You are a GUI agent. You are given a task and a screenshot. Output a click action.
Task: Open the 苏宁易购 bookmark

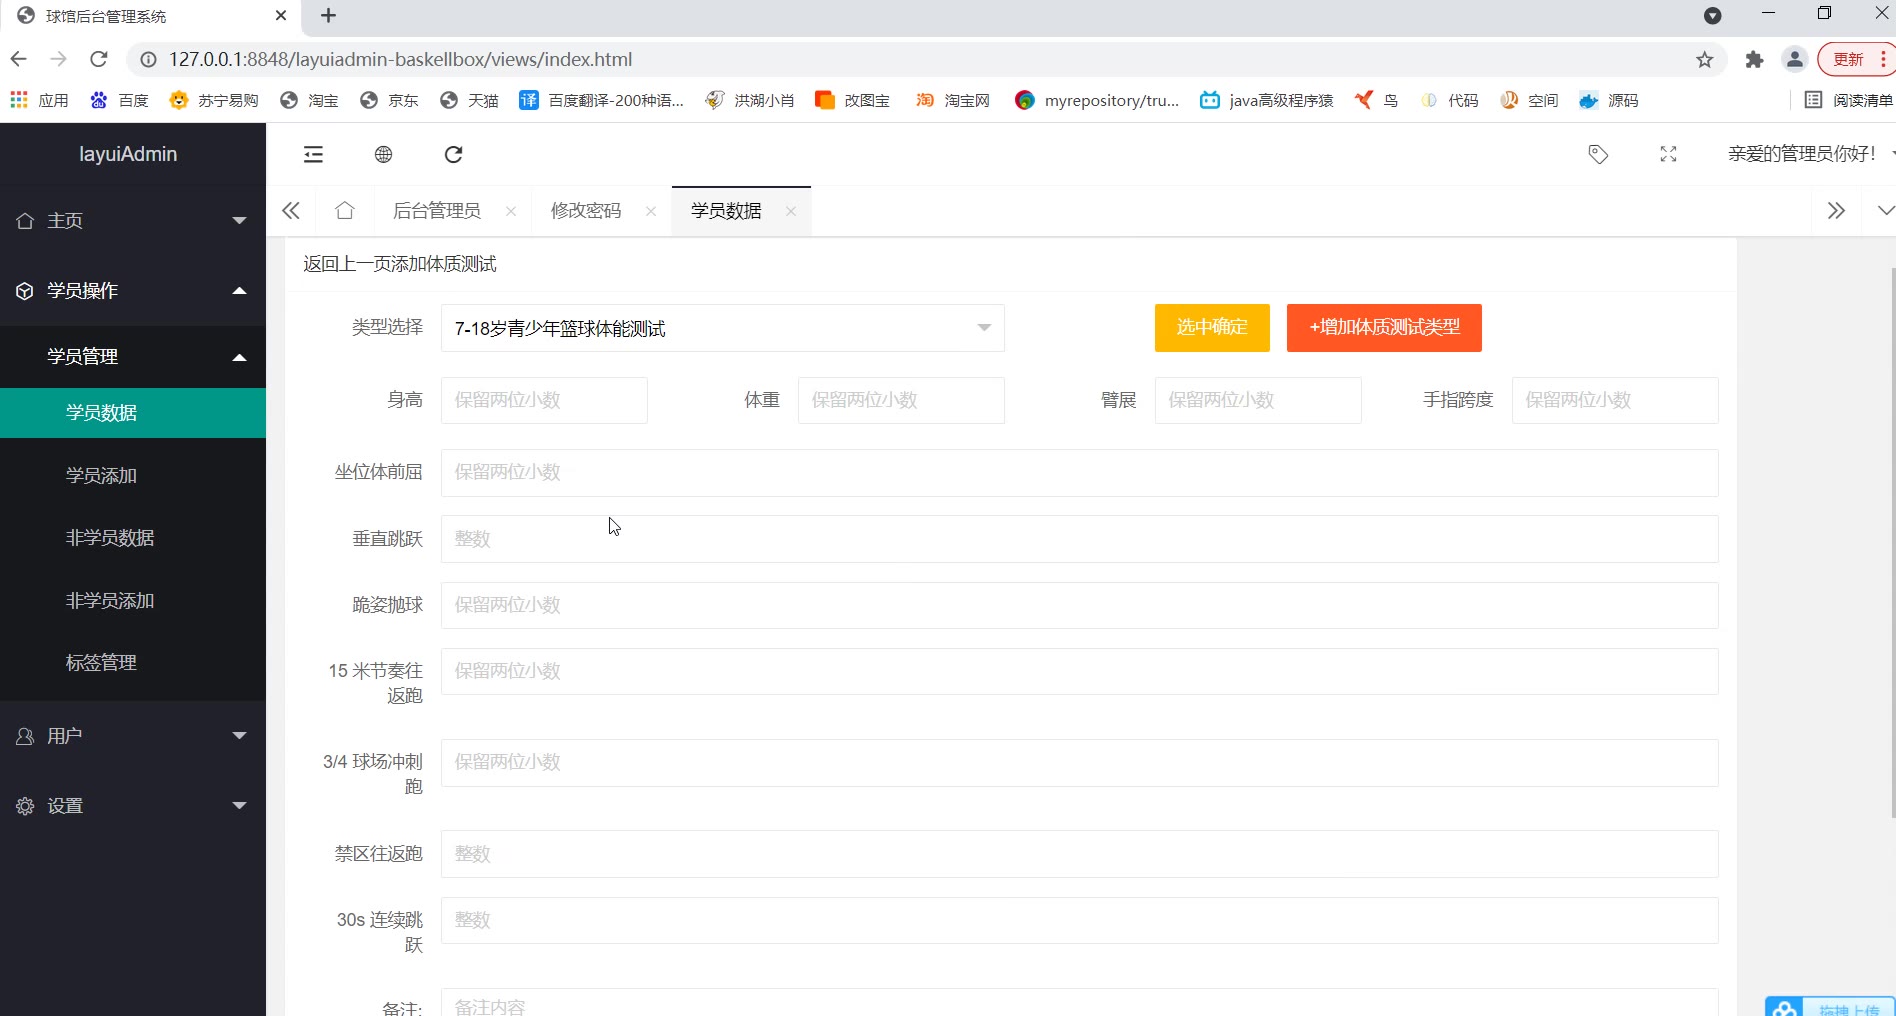(x=214, y=100)
